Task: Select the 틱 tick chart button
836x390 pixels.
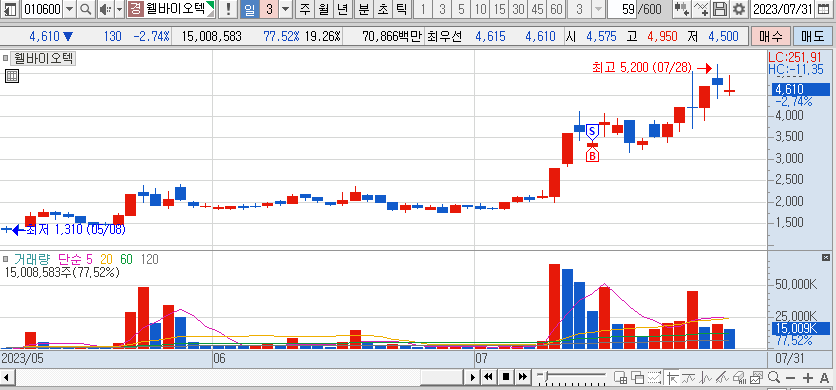Action: [401, 9]
